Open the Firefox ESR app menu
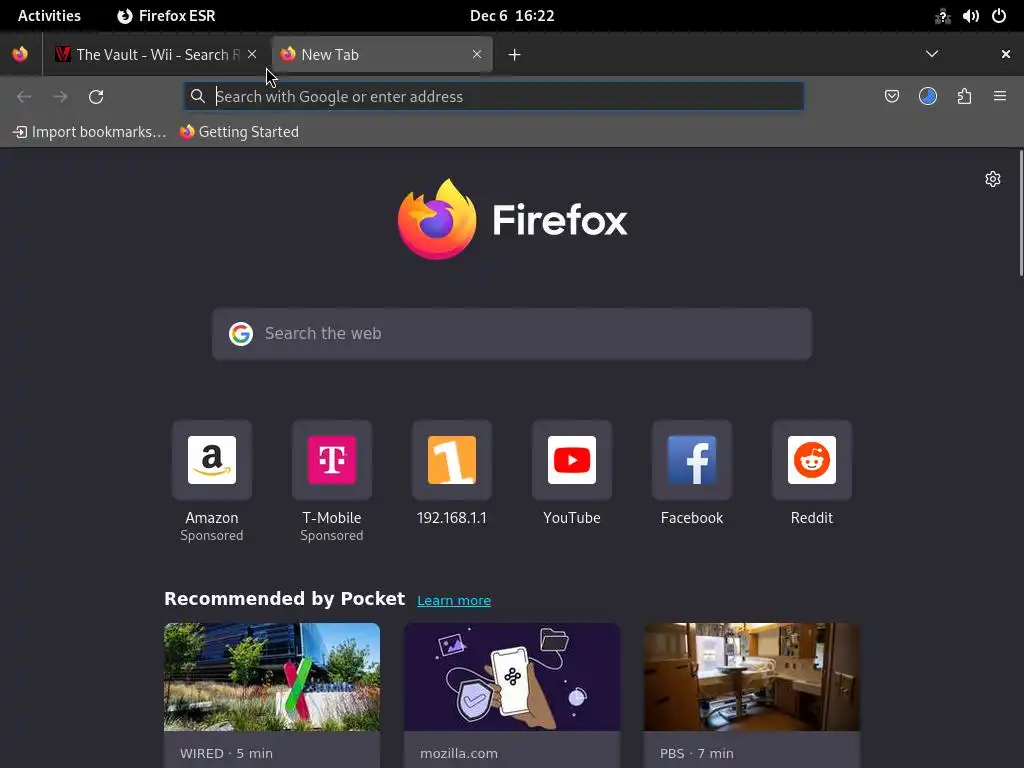 167,16
